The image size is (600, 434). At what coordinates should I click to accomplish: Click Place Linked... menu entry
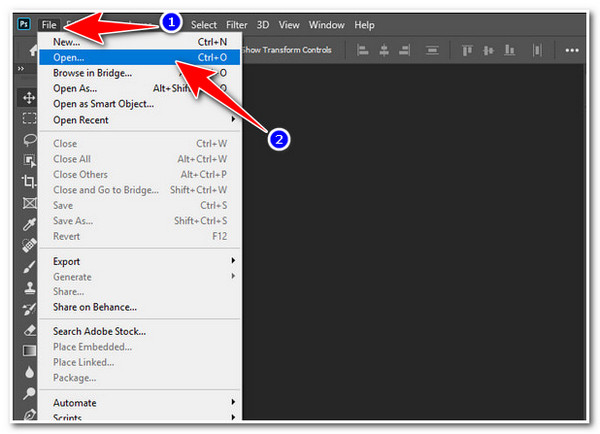(x=140, y=362)
